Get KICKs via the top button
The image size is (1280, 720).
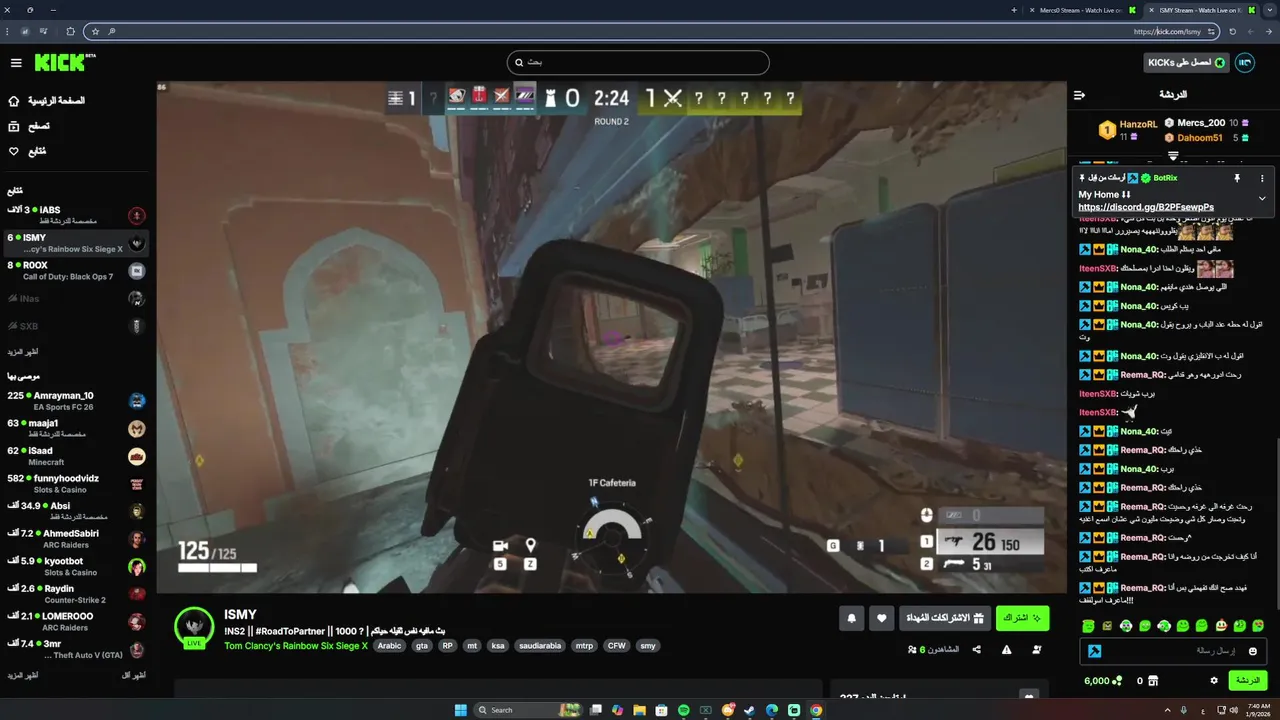(1186, 62)
